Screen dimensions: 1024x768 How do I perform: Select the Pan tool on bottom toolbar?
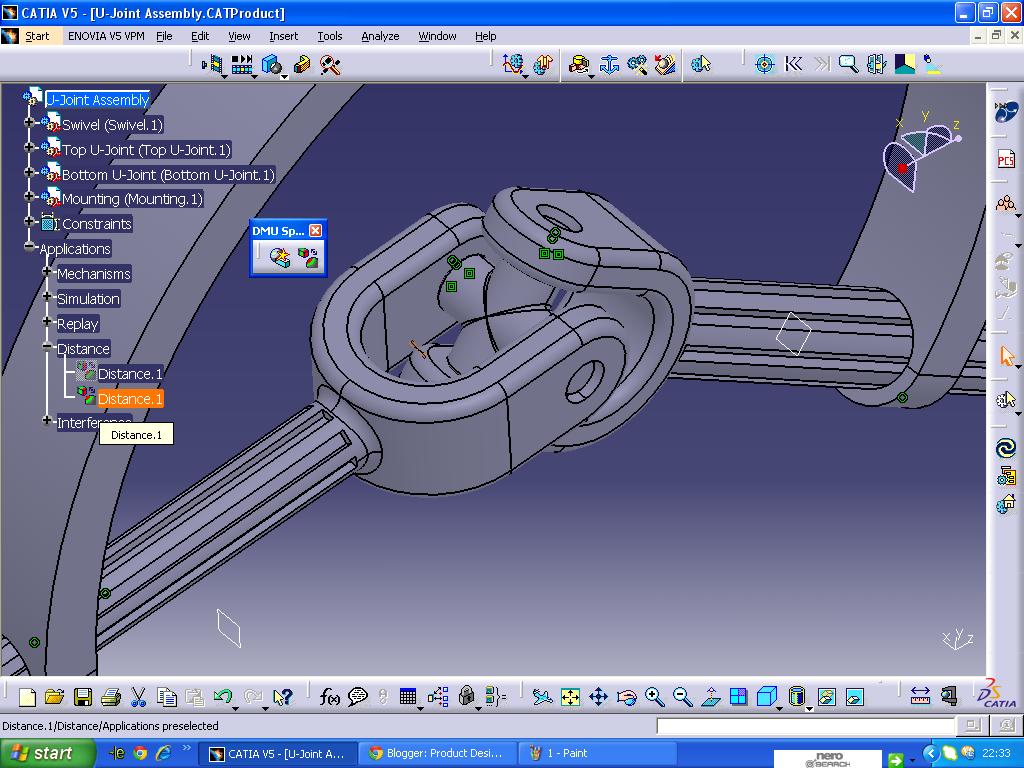tap(599, 697)
